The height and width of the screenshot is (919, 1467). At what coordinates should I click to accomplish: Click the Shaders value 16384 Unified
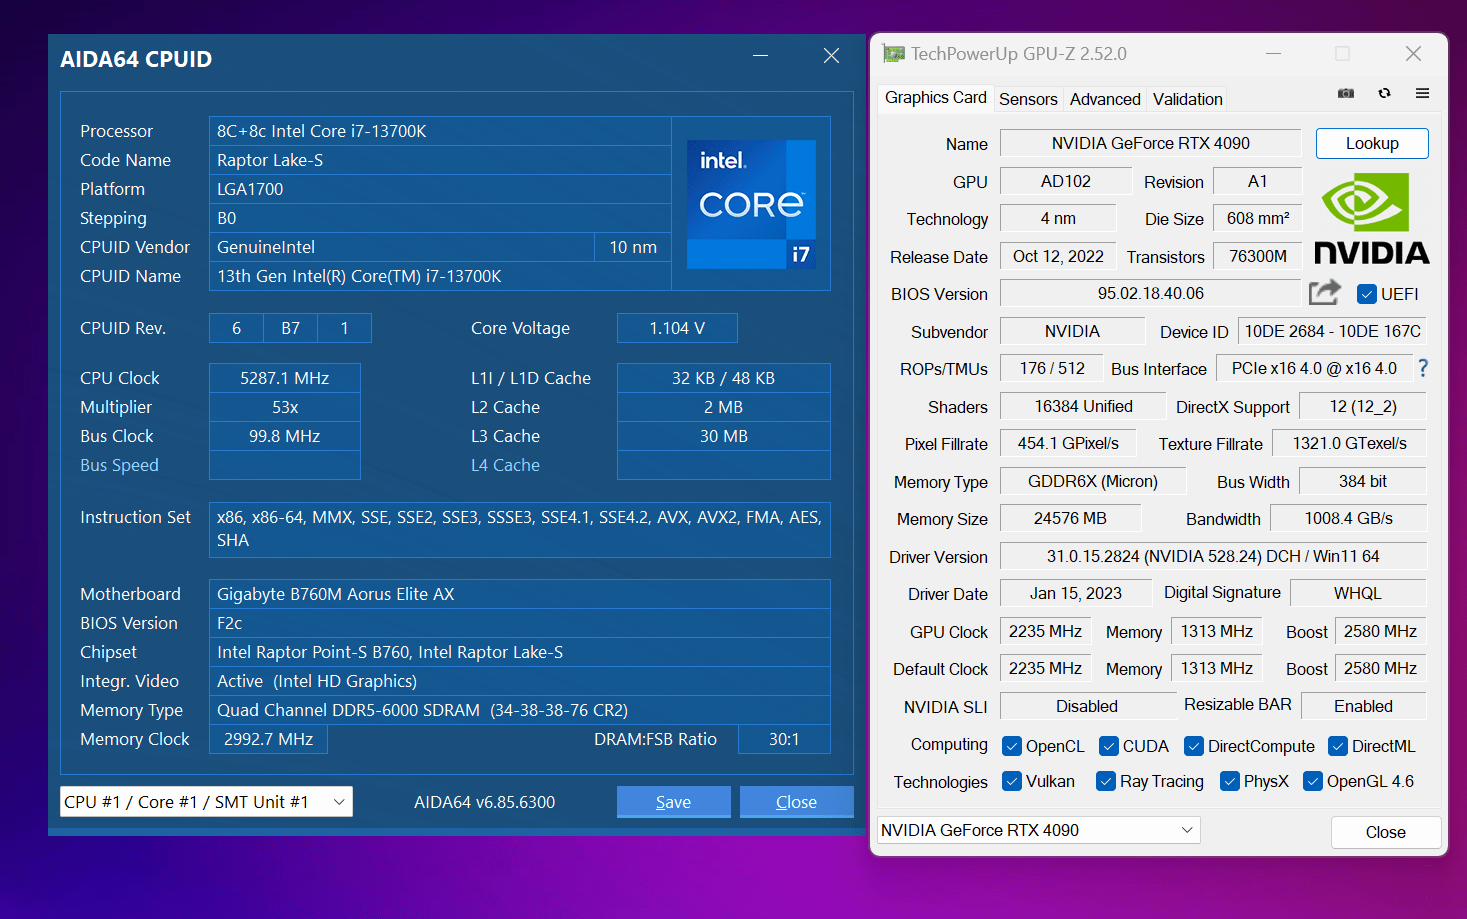pyautogui.click(x=1083, y=406)
